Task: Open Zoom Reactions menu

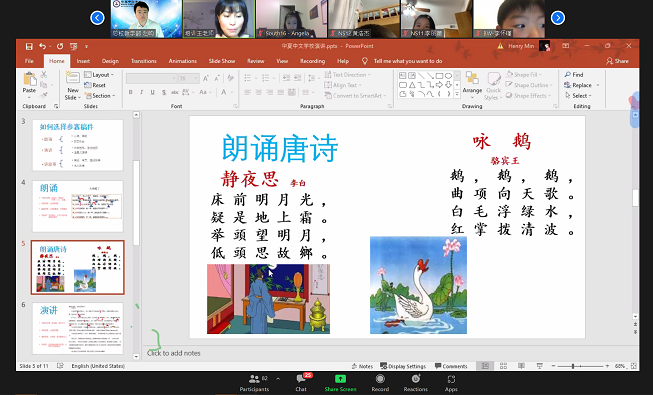Action: pos(415,382)
